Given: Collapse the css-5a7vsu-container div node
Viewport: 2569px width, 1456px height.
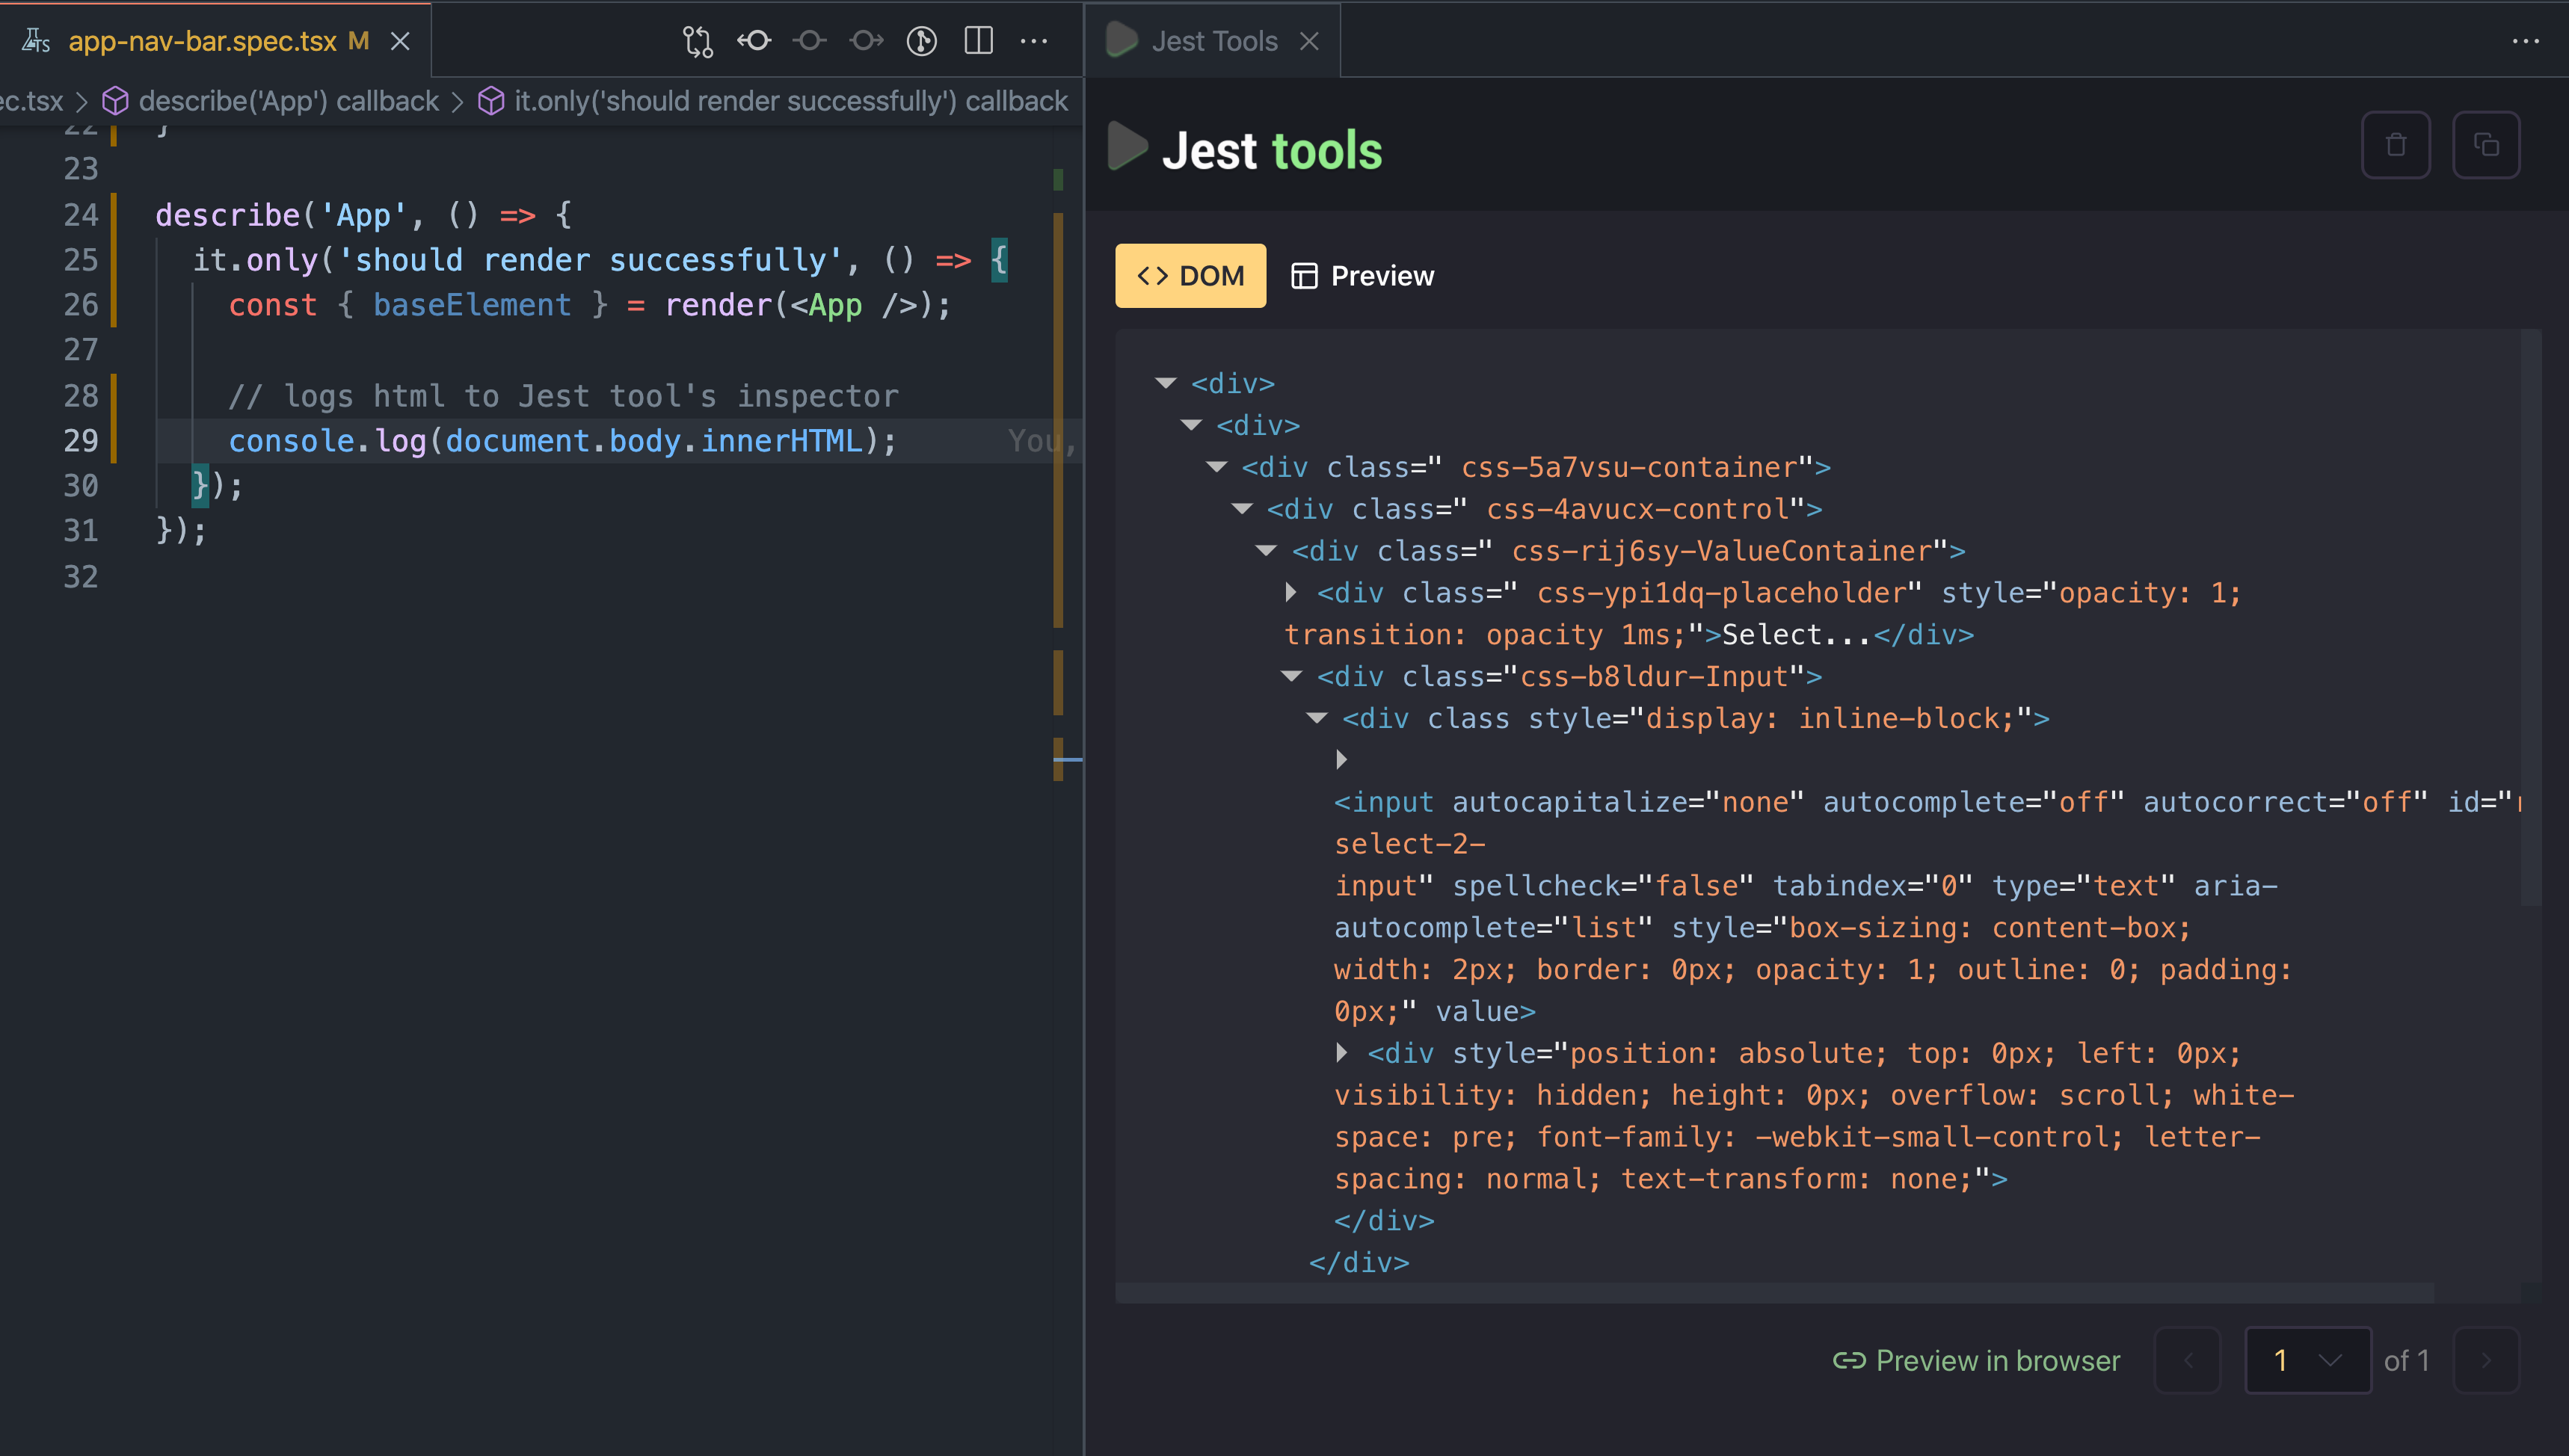Looking at the screenshot, I should (x=1217, y=466).
